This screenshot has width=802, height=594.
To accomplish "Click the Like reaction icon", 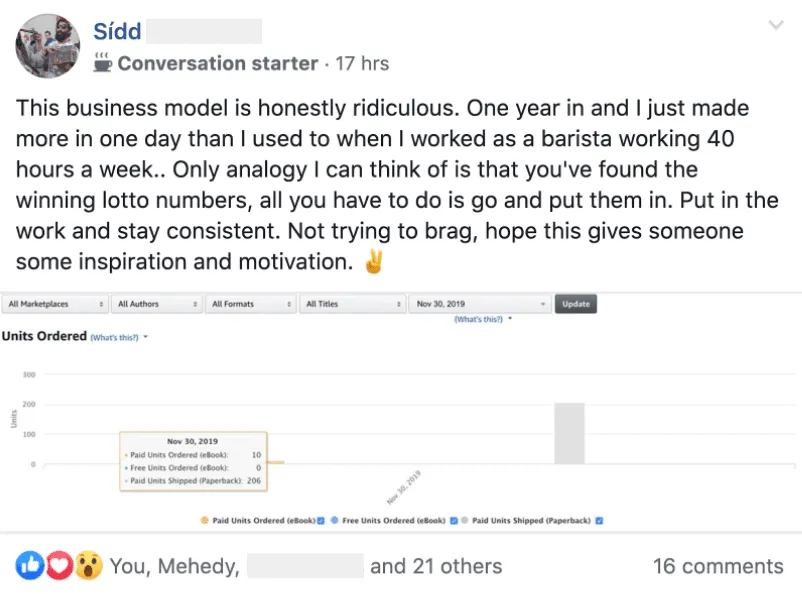I will coord(28,566).
